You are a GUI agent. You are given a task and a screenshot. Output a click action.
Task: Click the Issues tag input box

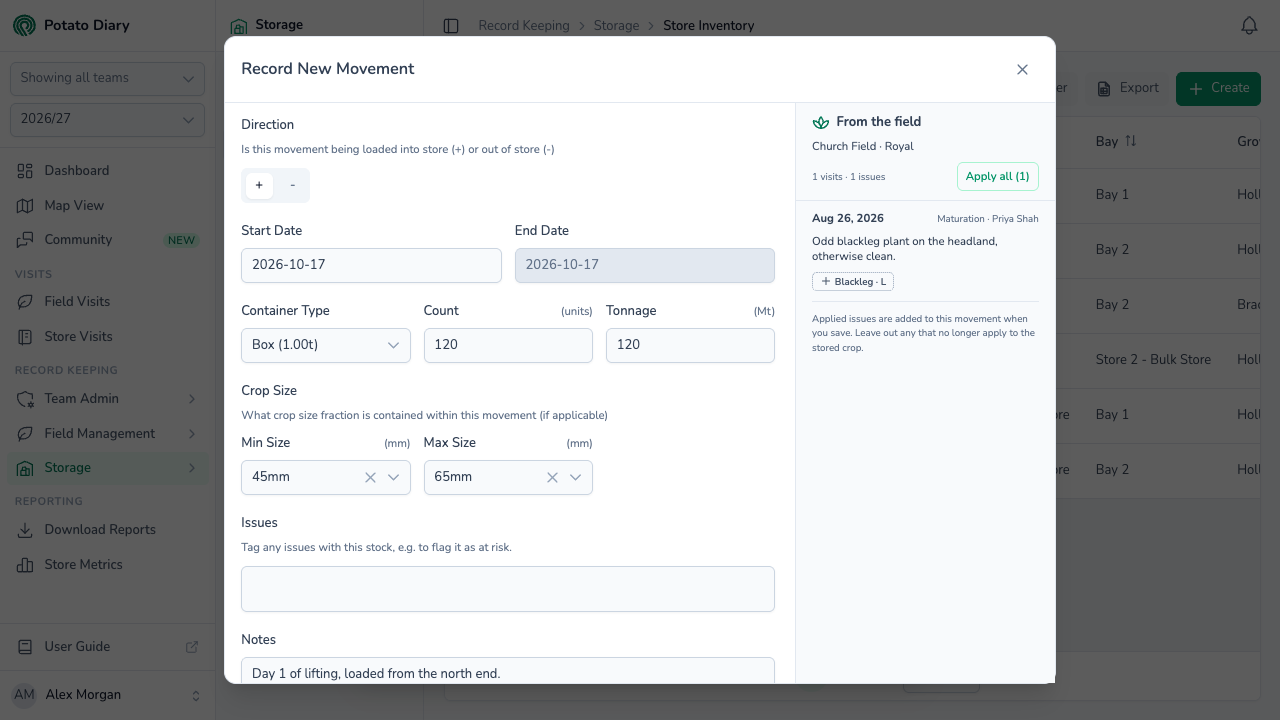point(508,589)
